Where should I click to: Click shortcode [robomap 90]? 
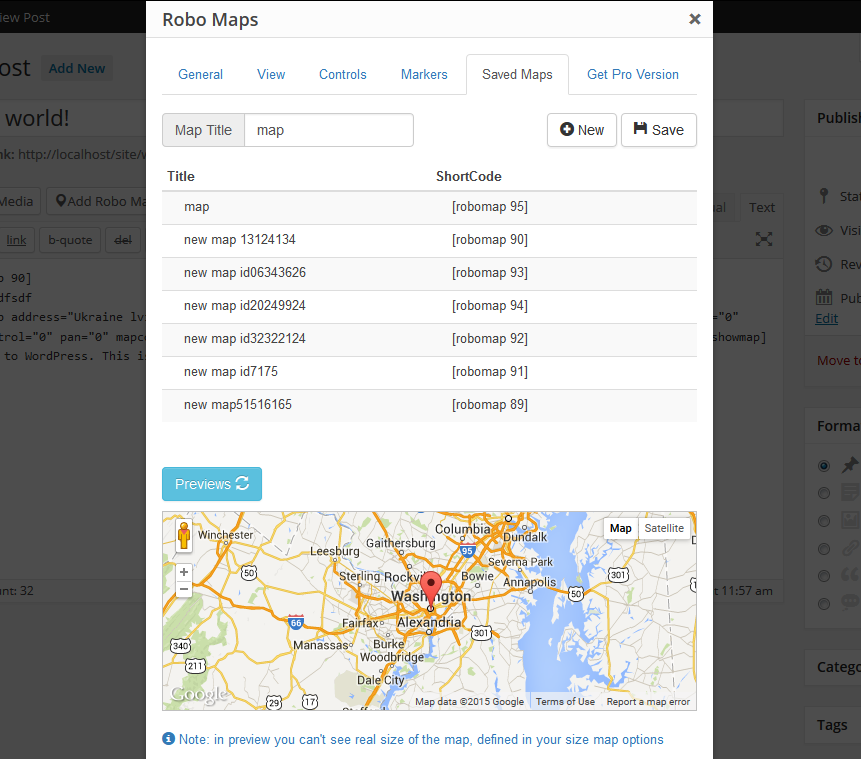tap(490, 240)
